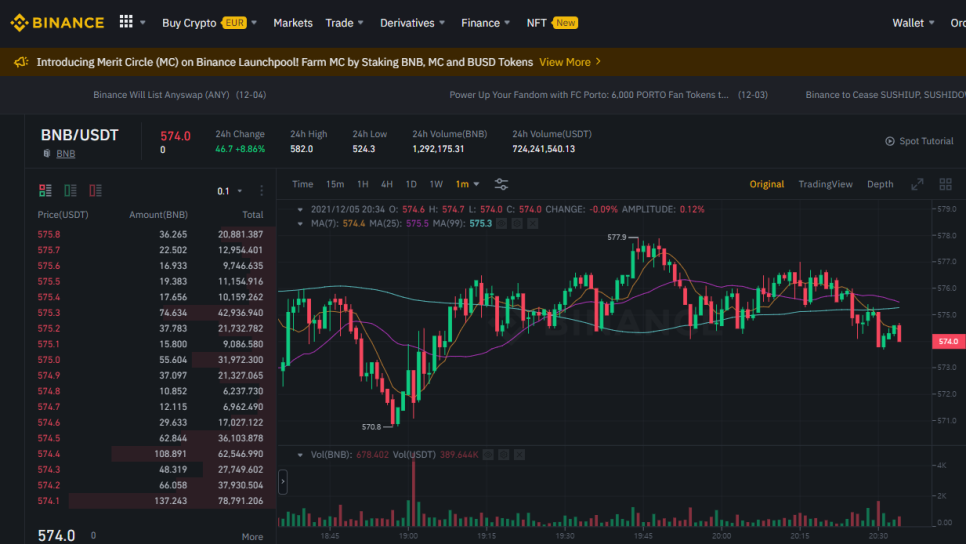Select Time chart interval
Screen dimensions: 966x544
click(302, 184)
